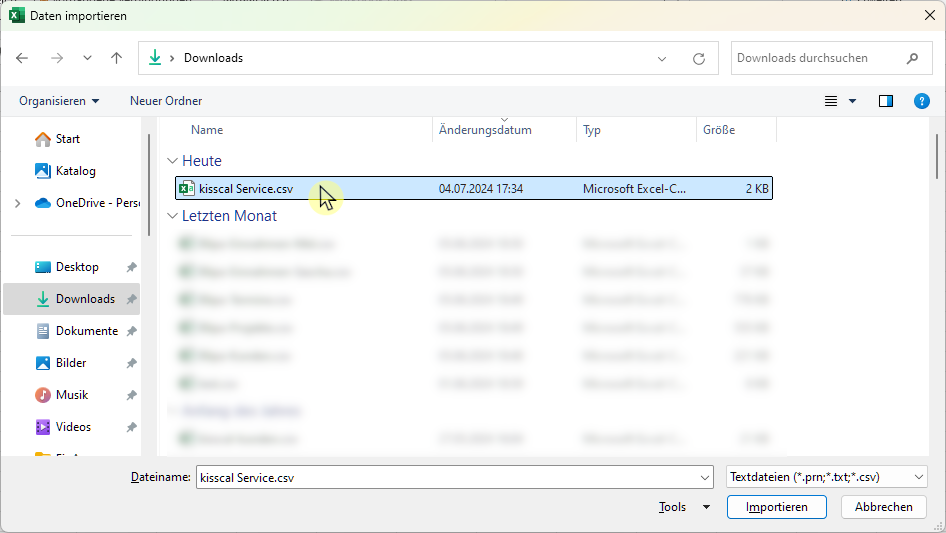This screenshot has height=533, width=946.
Task: Click the pin icon beside Desktop
Action: [132, 267]
